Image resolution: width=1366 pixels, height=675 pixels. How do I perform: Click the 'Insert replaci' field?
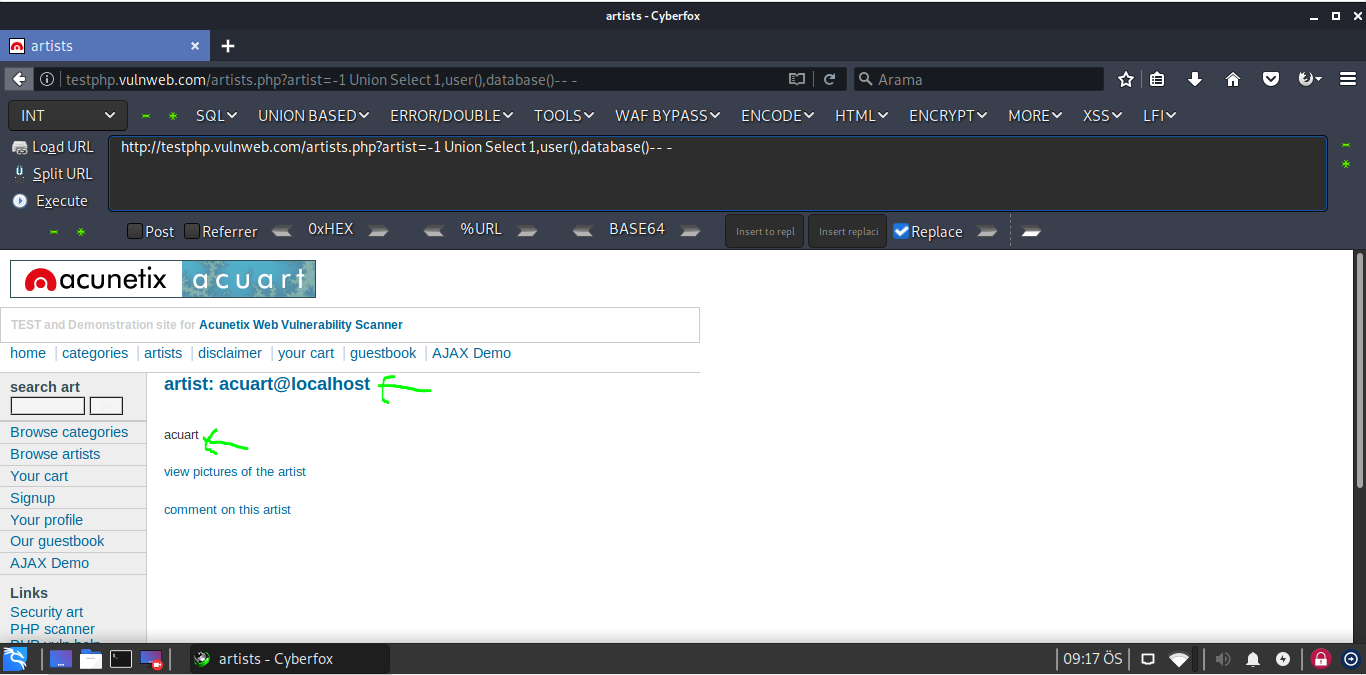tap(848, 231)
